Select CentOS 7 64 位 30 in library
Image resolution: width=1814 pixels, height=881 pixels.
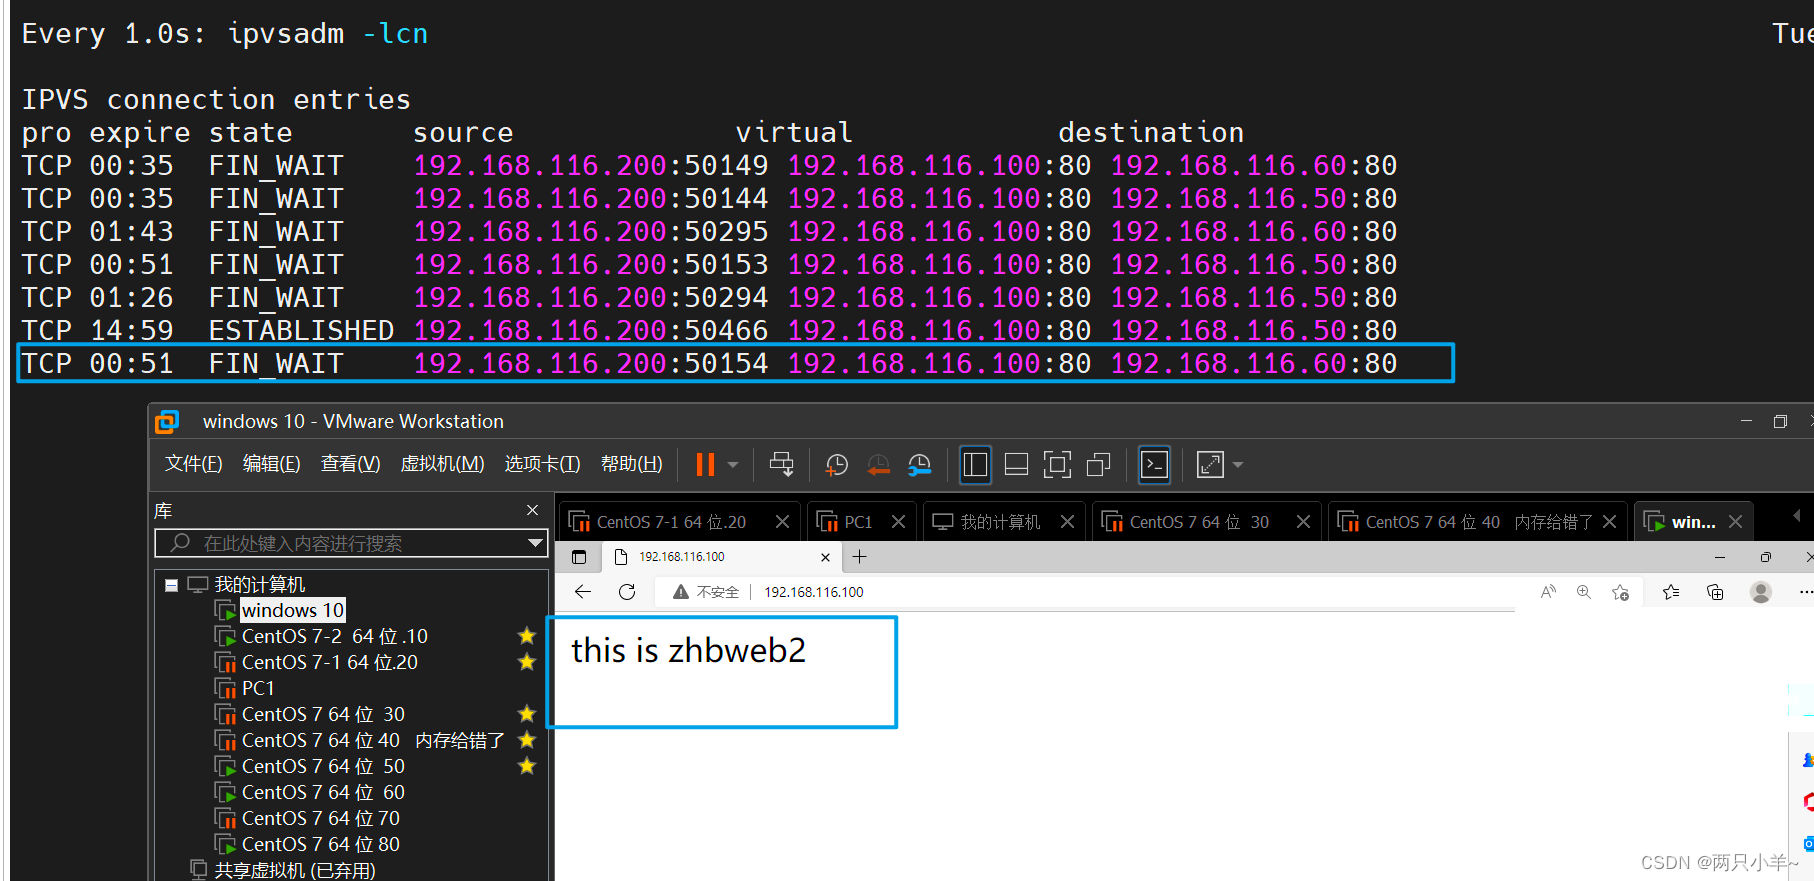coord(323,714)
